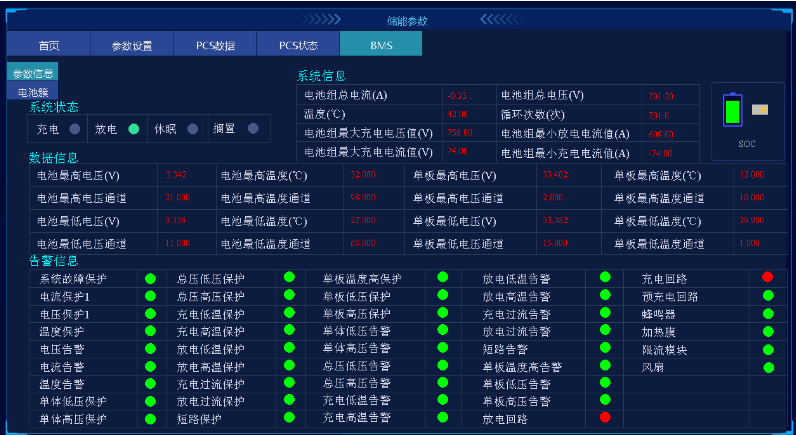The image size is (796, 435).
Task: Click the 蜂鸣器 status indicator light
Action: click(x=768, y=313)
